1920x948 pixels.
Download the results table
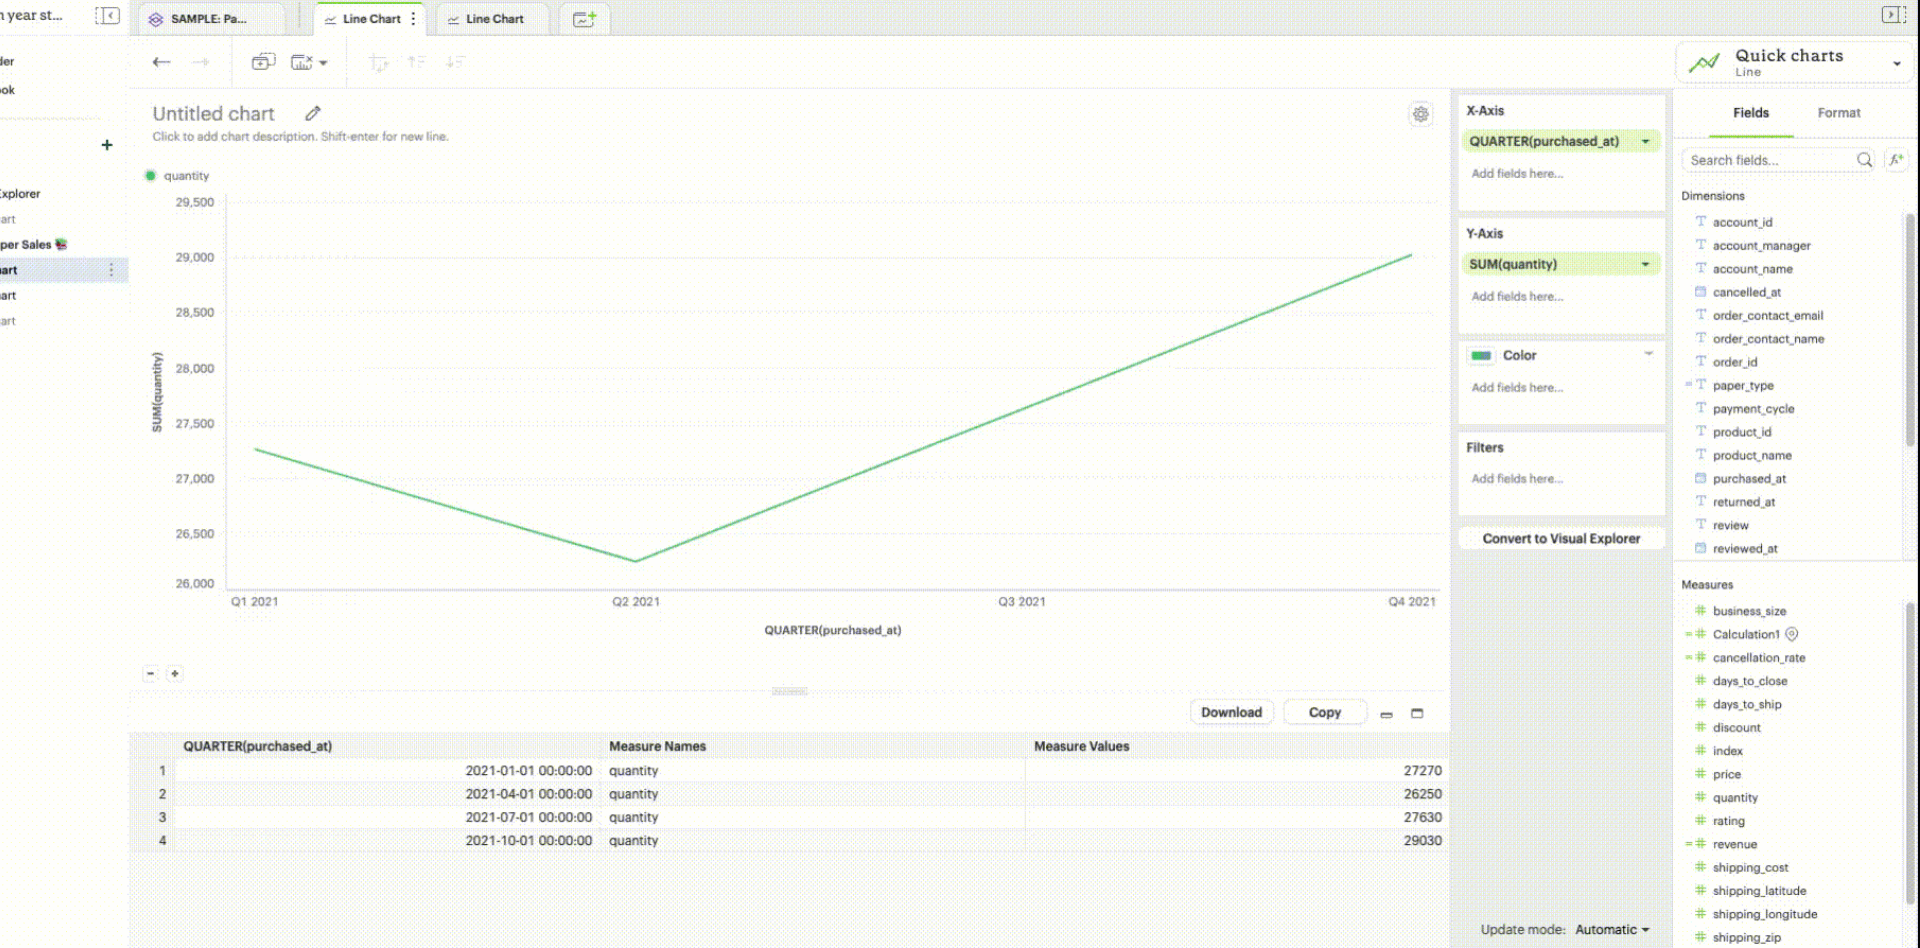coord(1230,711)
